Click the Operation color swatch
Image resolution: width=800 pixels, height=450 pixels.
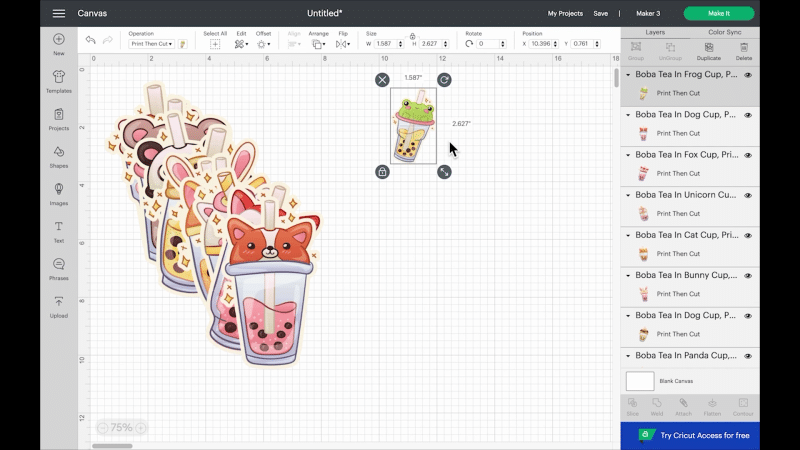click(182, 44)
